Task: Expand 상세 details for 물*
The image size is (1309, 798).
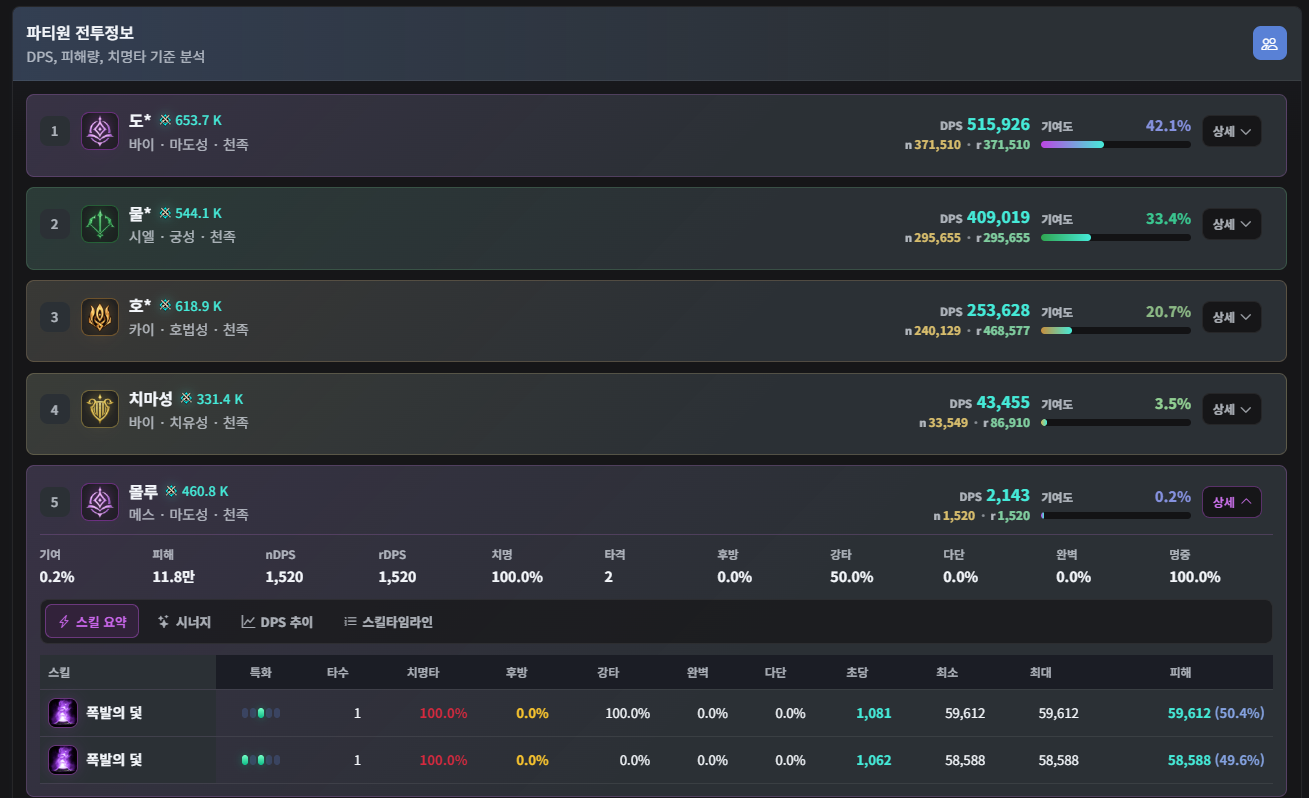Action: tap(1231, 224)
